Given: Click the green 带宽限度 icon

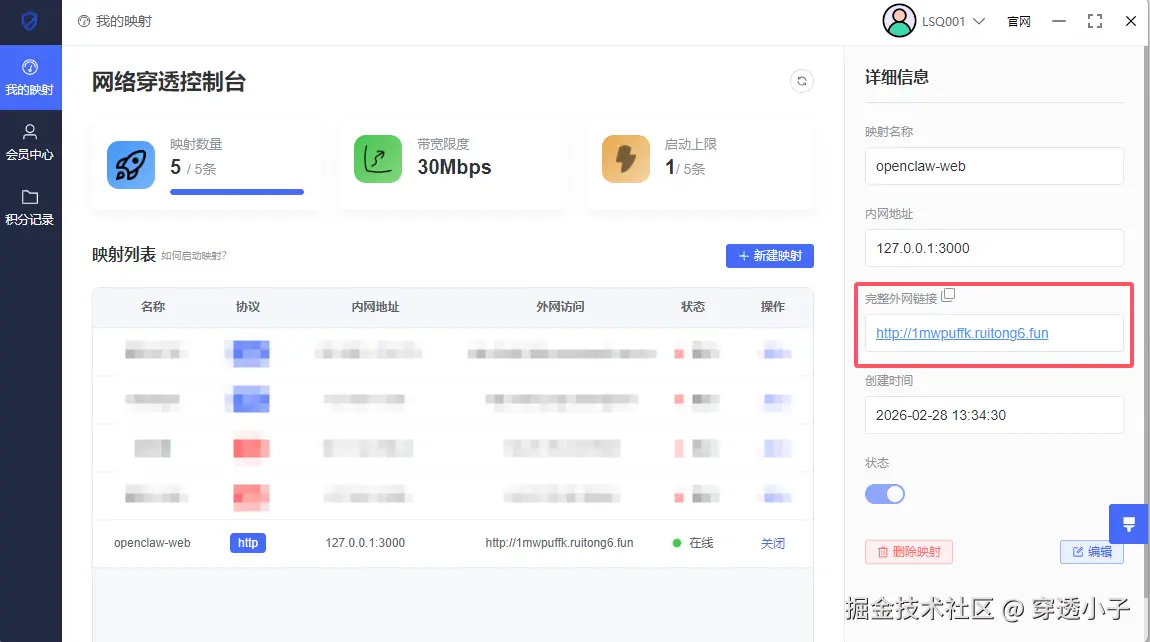Looking at the screenshot, I should tap(378, 158).
